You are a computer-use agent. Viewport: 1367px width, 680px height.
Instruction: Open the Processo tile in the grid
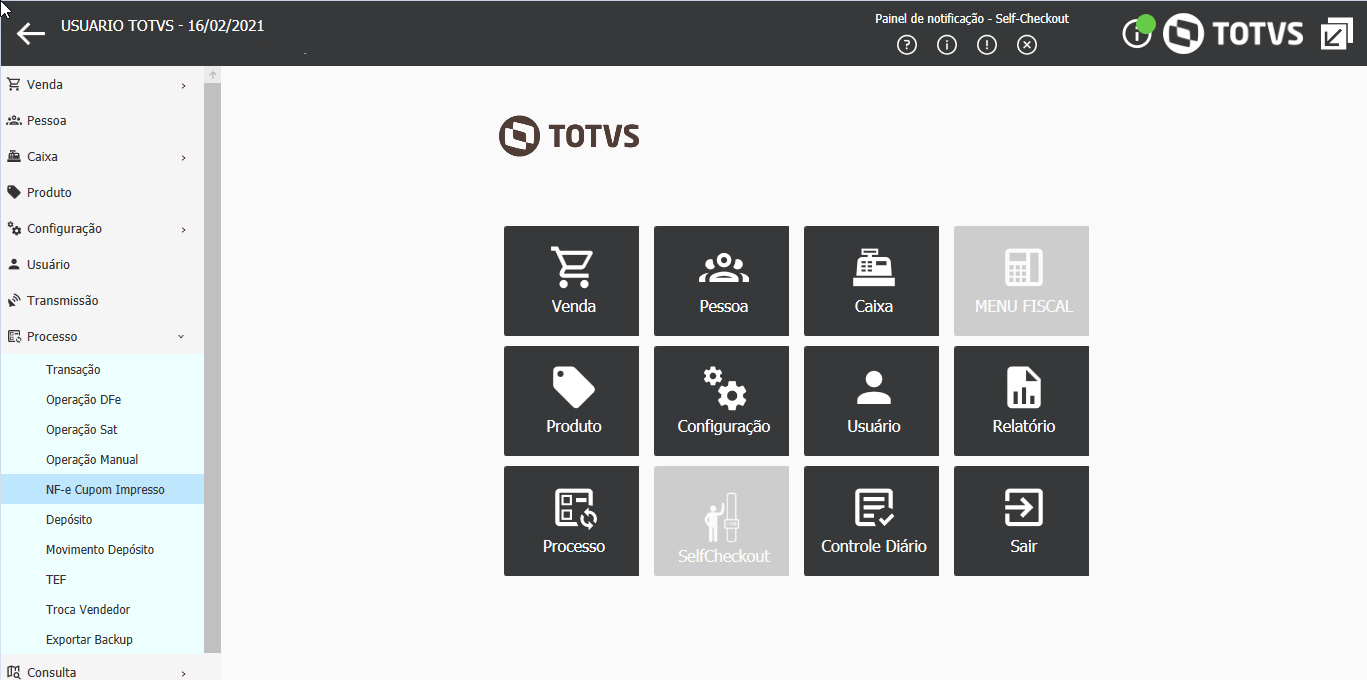pos(571,521)
